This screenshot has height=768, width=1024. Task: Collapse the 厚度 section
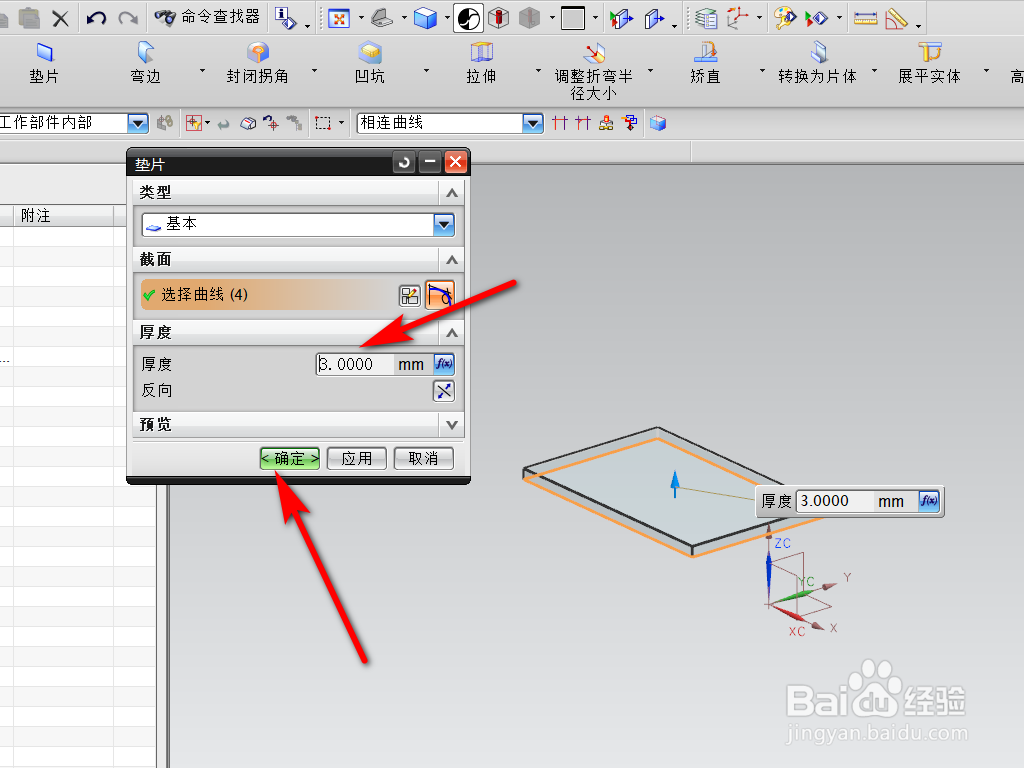pos(452,333)
